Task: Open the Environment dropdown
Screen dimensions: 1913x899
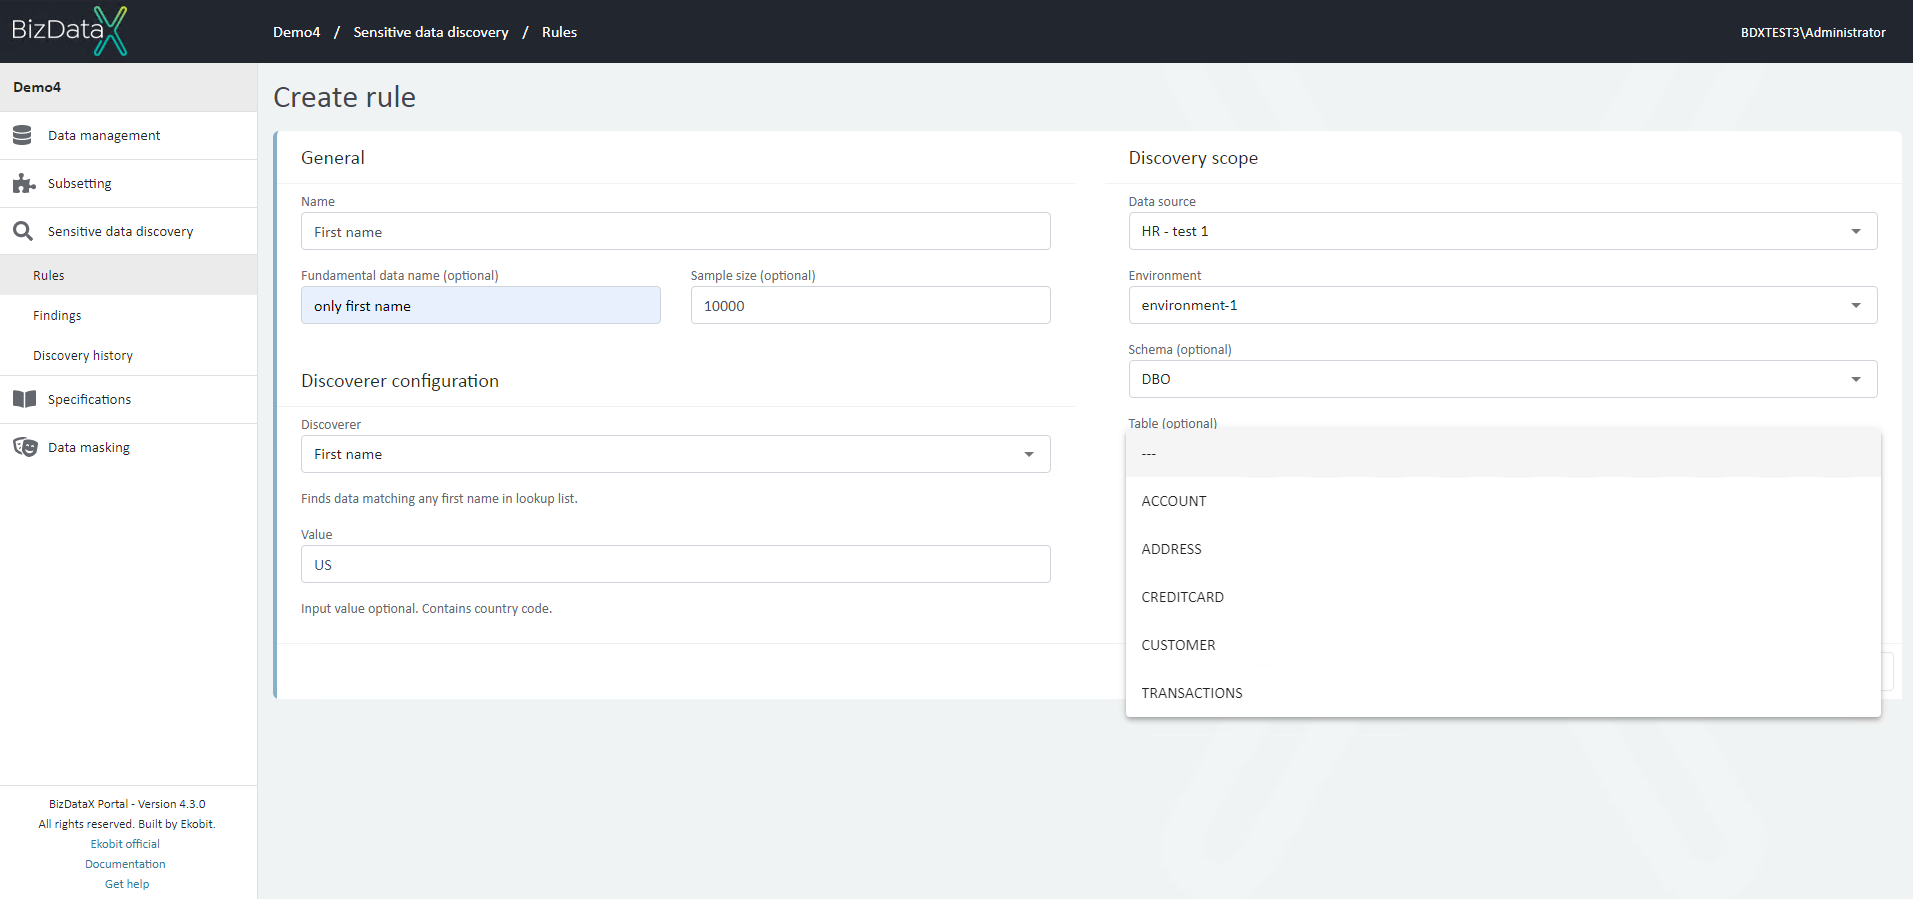Action: pyautogui.click(x=1502, y=305)
